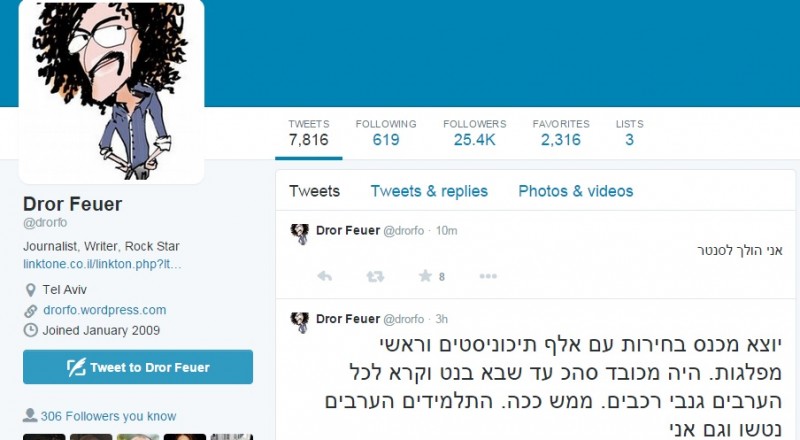
Task: Select the Tweets timeline tab
Action: click(314, 191)
